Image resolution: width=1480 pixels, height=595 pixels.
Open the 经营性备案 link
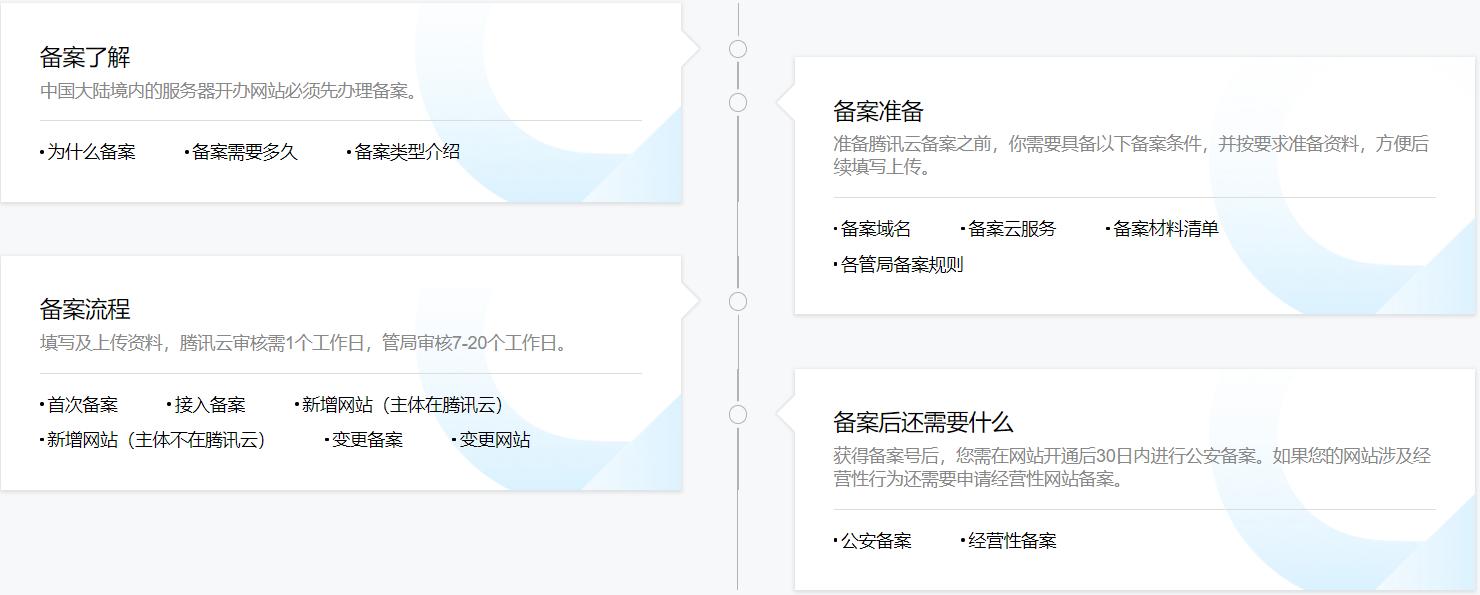pyautogui.click(x=1012, y=541)
